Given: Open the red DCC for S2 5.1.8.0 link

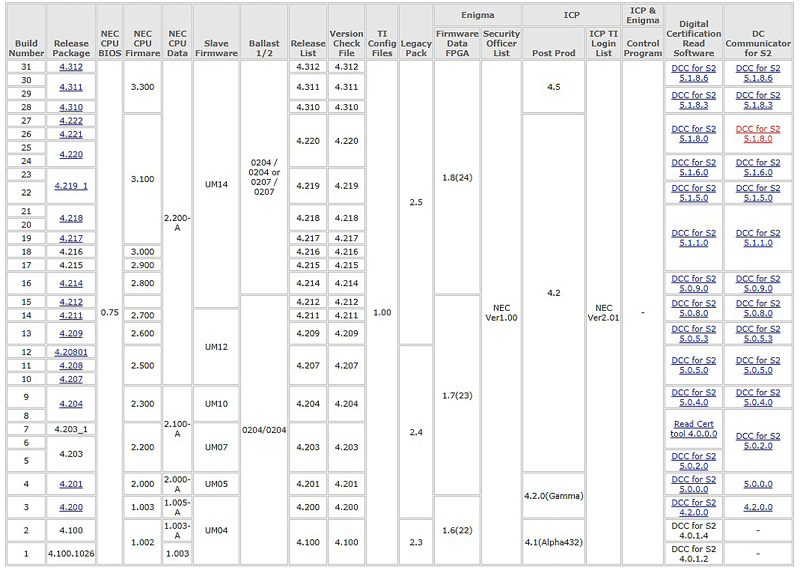Looking at the screenshot, I should (758, 134).
